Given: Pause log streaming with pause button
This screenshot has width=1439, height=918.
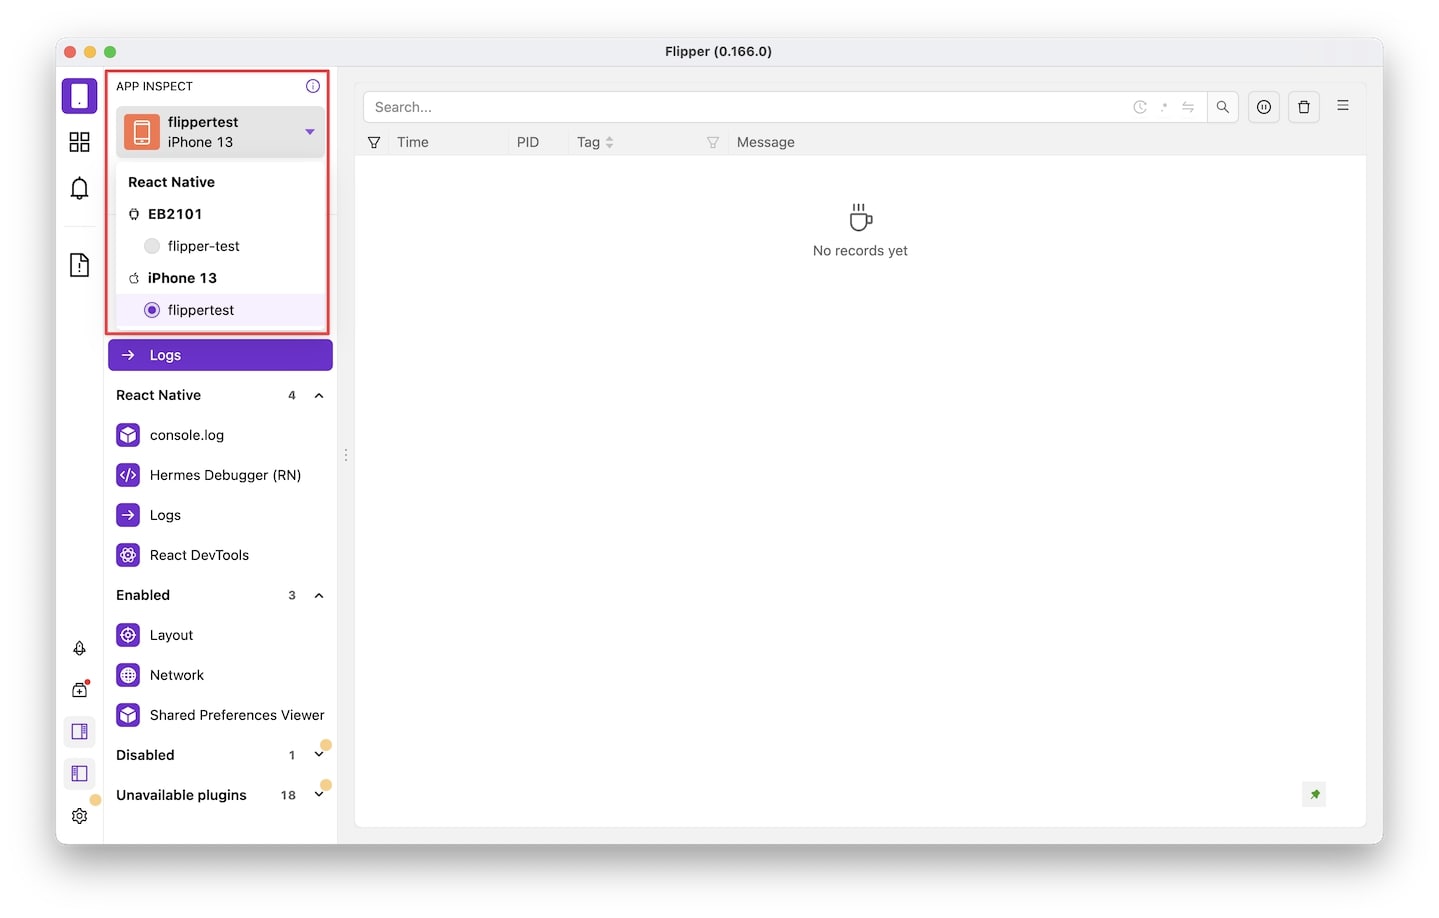Looking at the screenshot, I should pyautogui.click(x=1264, y=107).
